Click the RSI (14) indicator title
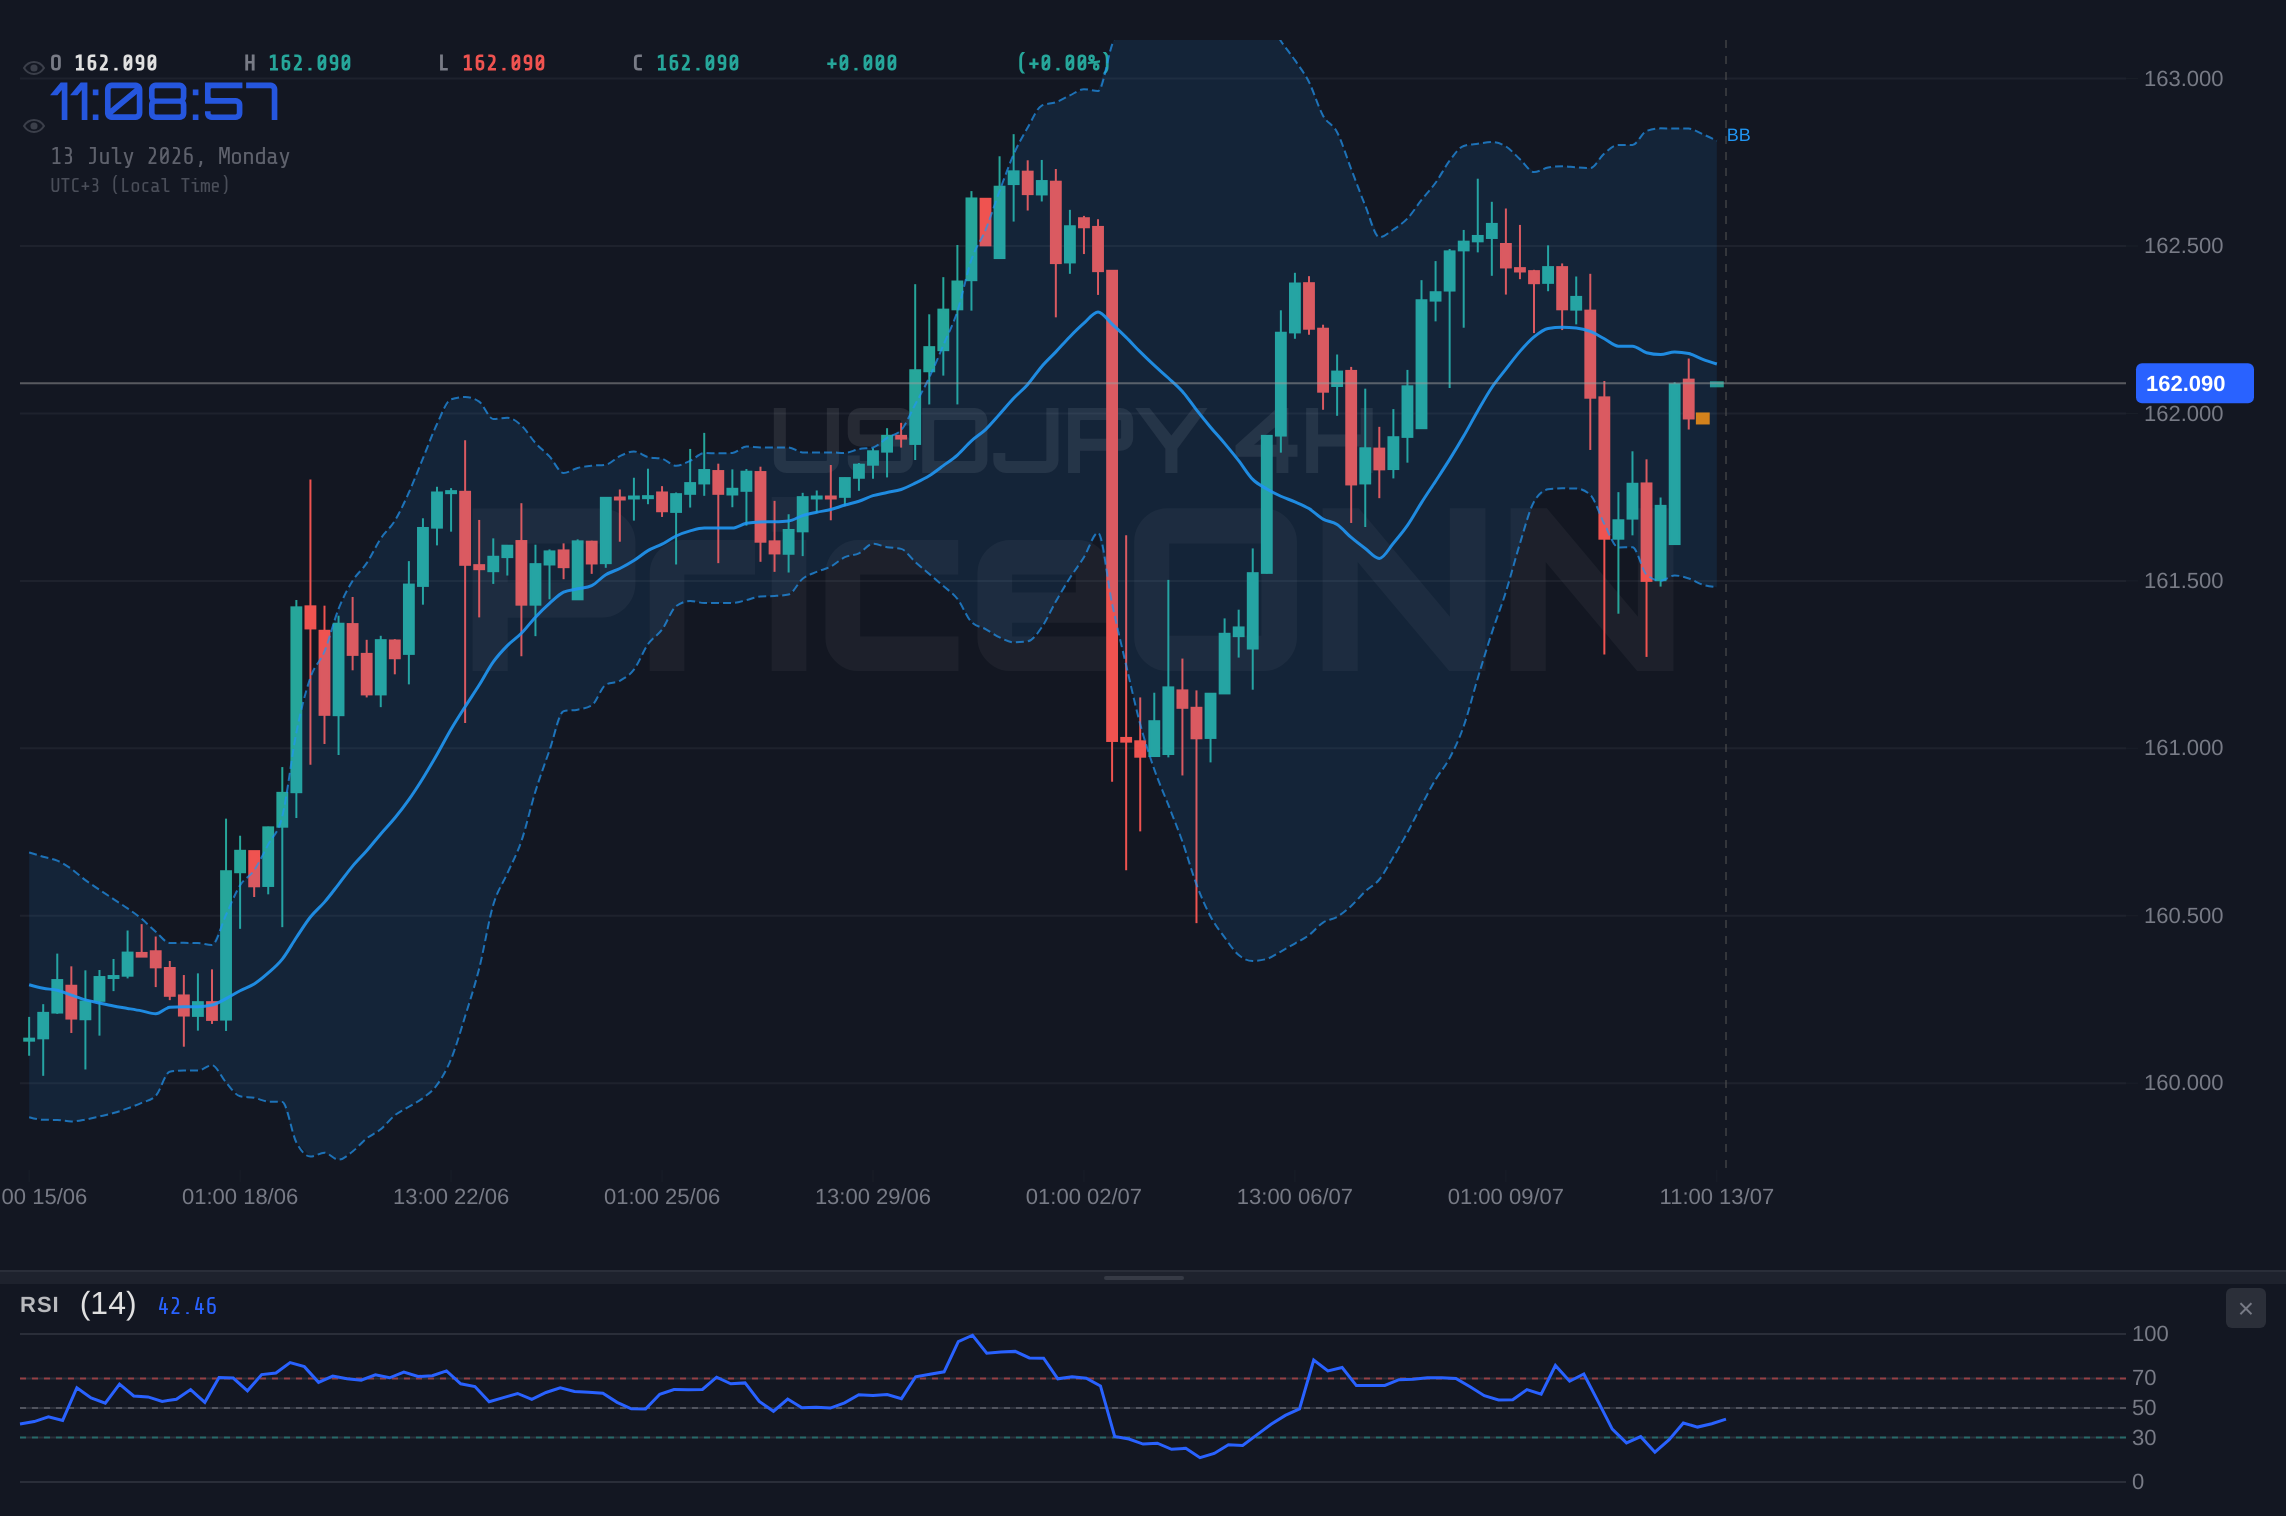Screen dimensions: 2286x1516 [x=78, y=1304]
